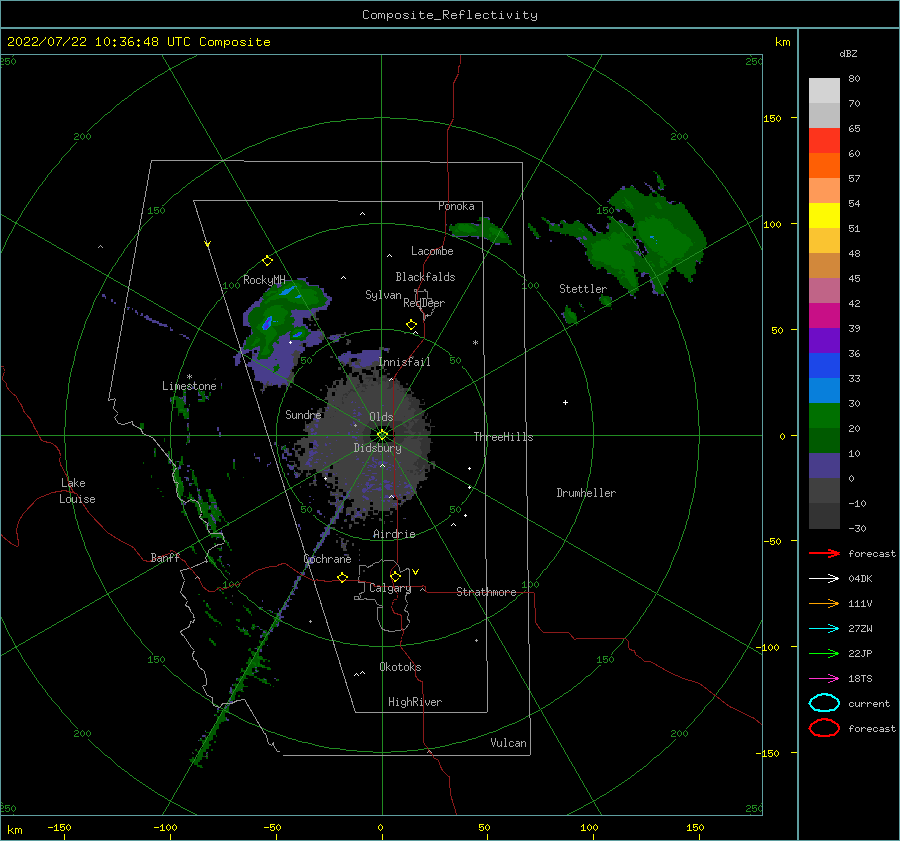This screenshot has height=841, width=900.
Task: Click the Sundre label
Action: pyautogui.click(x=303, y=415)
